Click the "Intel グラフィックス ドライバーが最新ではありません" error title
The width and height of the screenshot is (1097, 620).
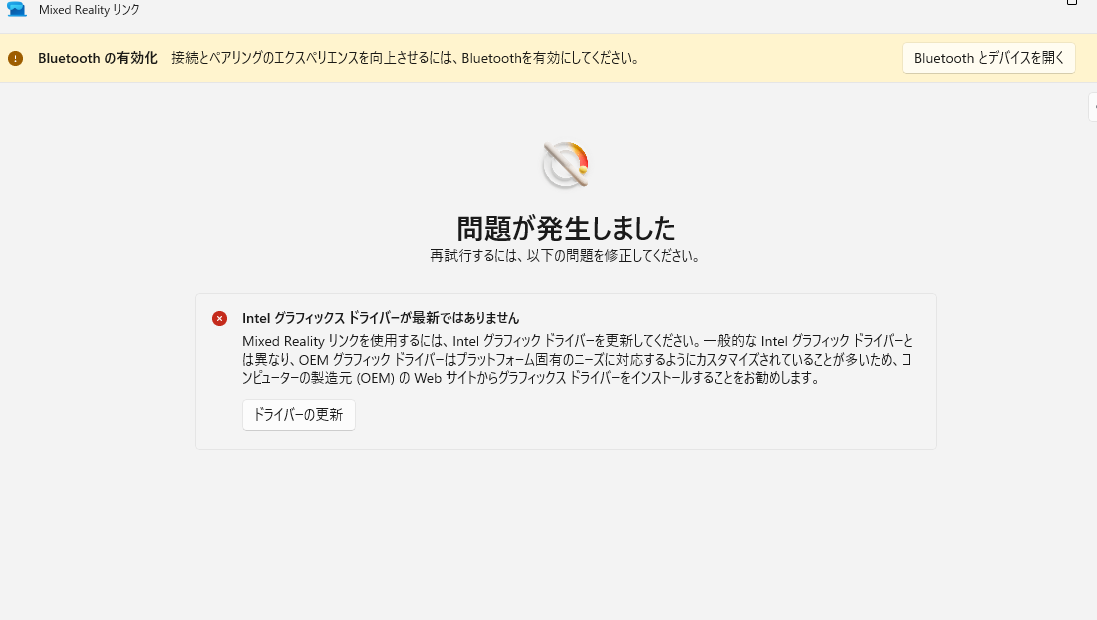coord(380,318)
